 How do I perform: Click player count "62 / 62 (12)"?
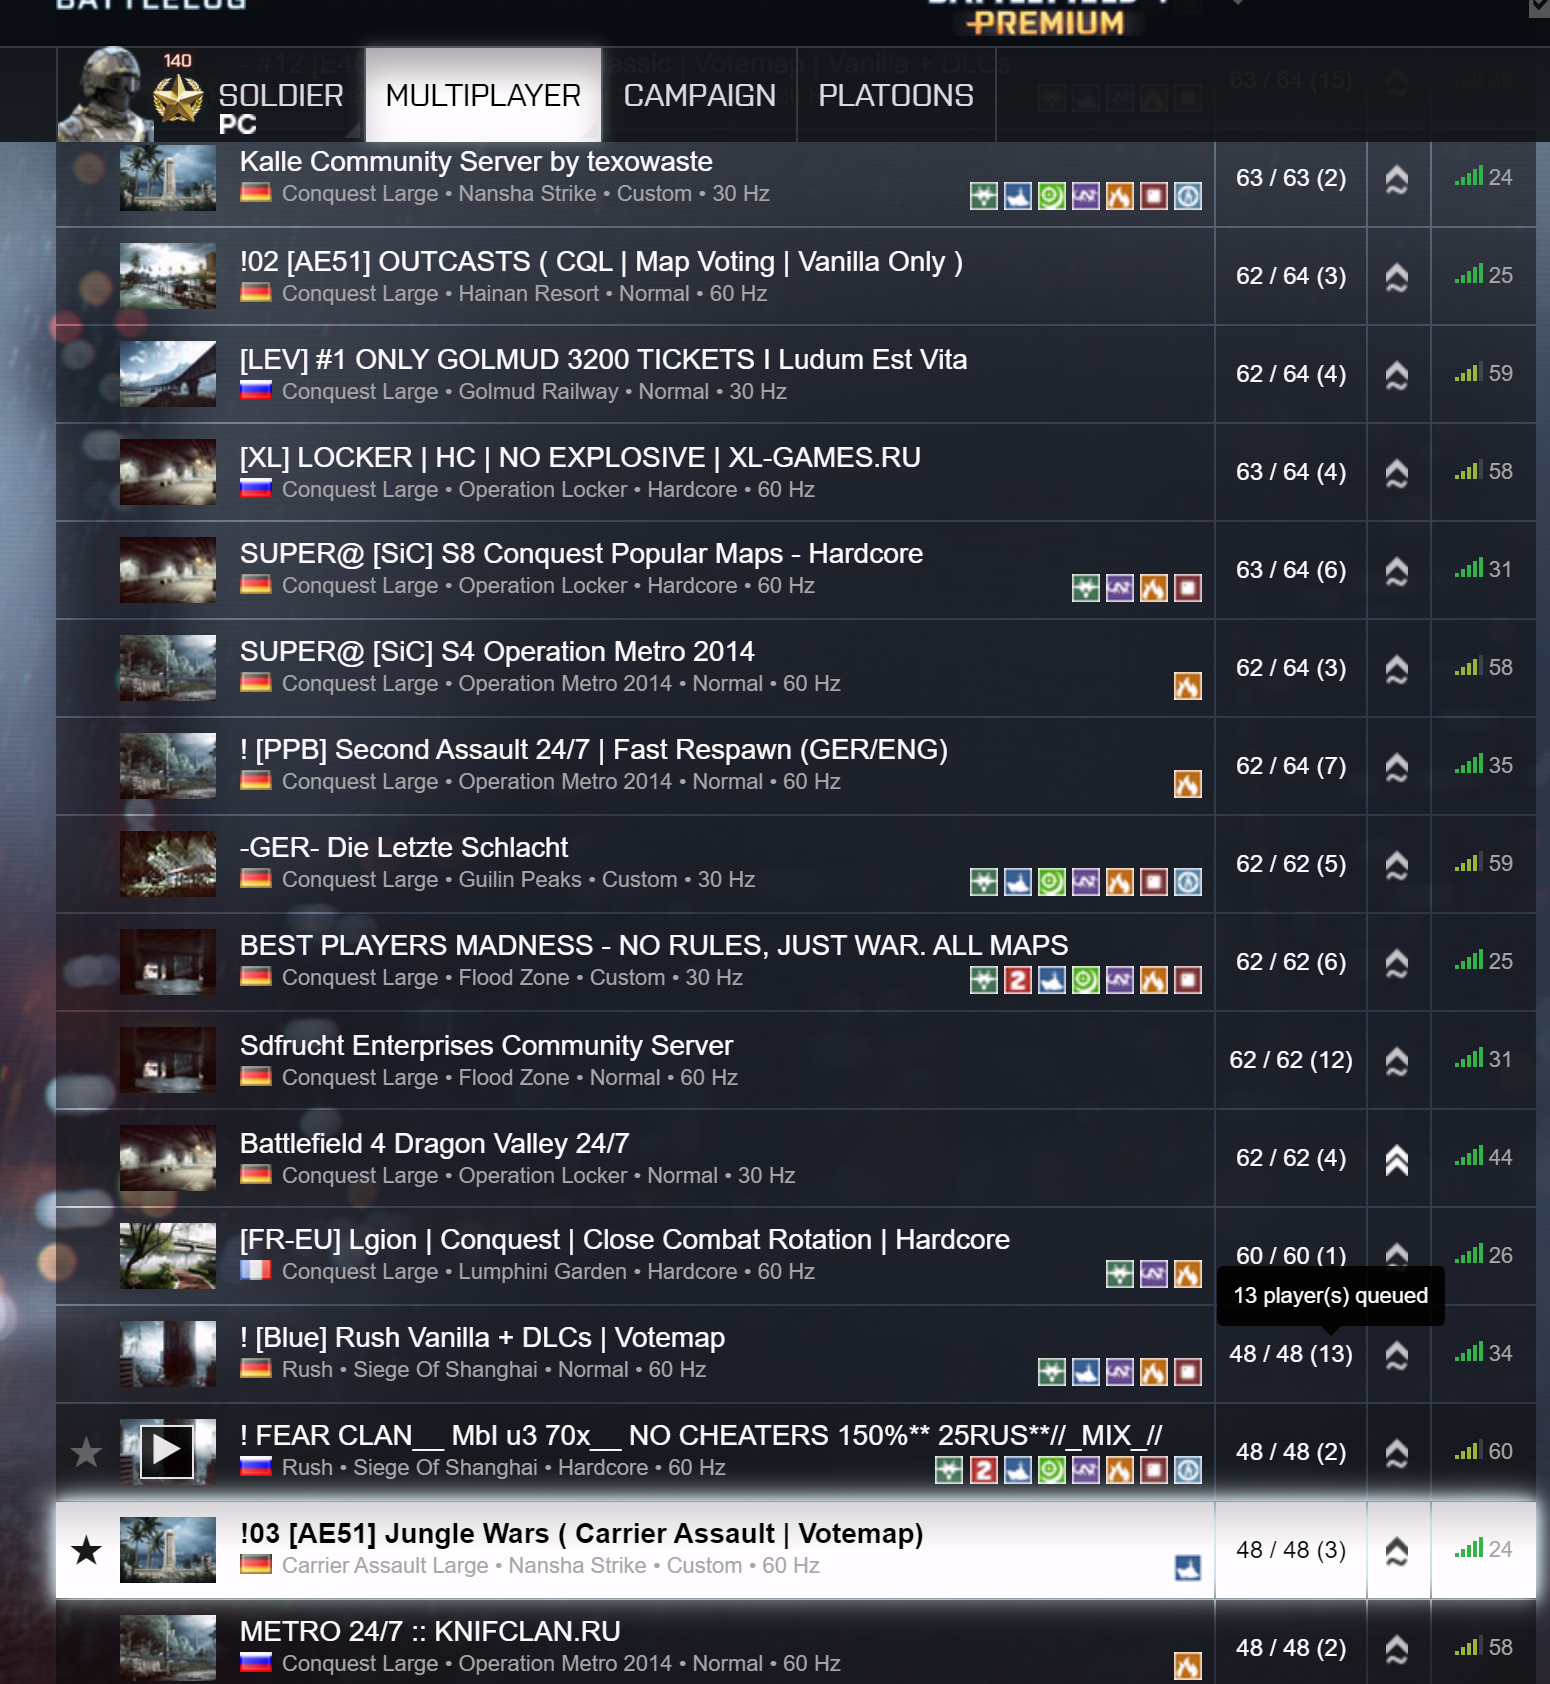pyautogui.click(x=1291, y=1060)
